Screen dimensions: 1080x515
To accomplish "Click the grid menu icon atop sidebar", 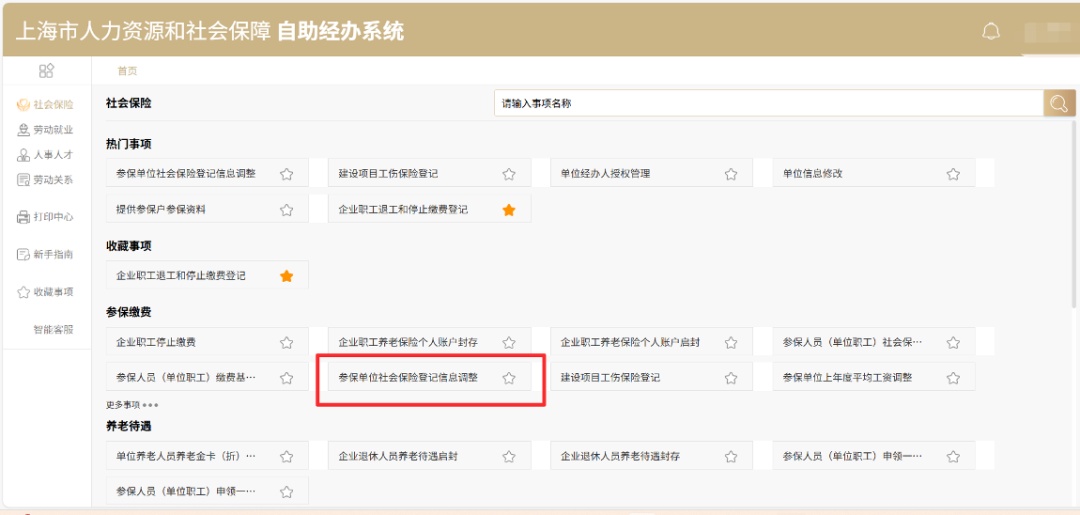I will coord(46,70).
